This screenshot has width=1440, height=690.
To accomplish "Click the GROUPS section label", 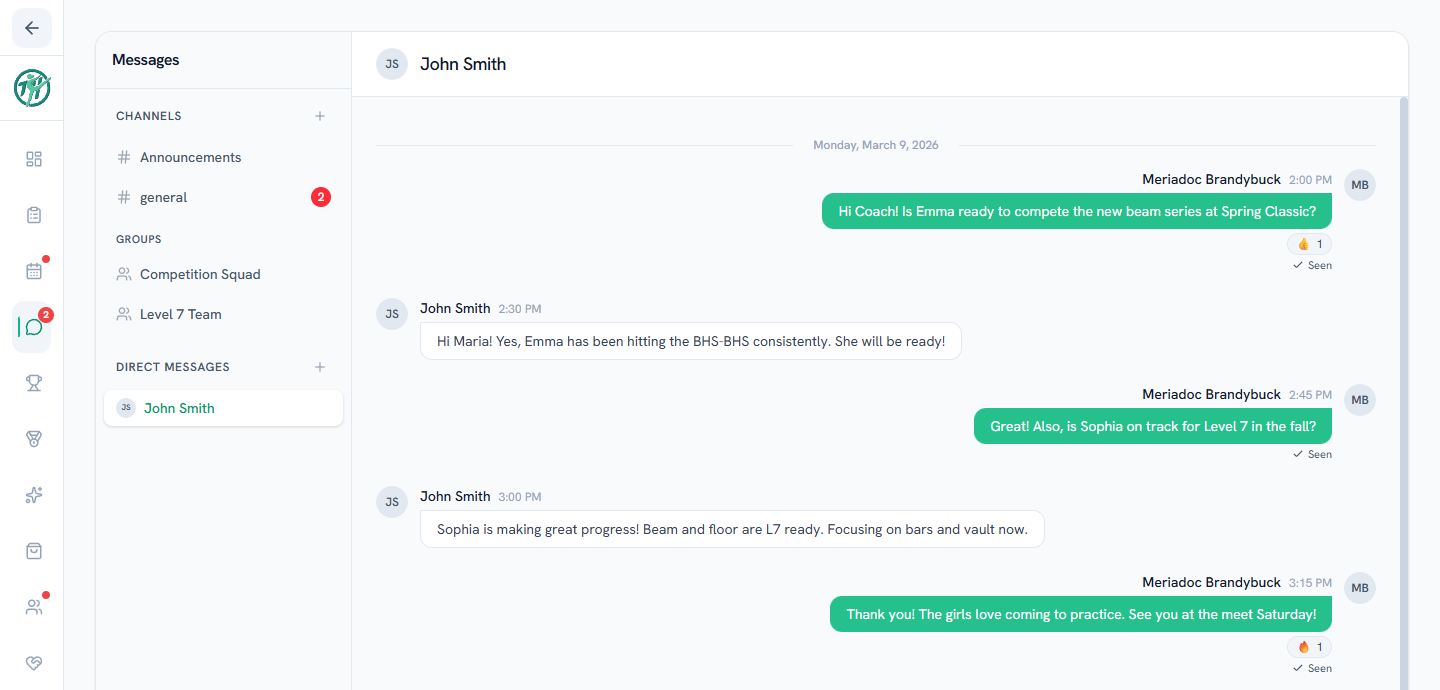I will click(x=139, y=239).
